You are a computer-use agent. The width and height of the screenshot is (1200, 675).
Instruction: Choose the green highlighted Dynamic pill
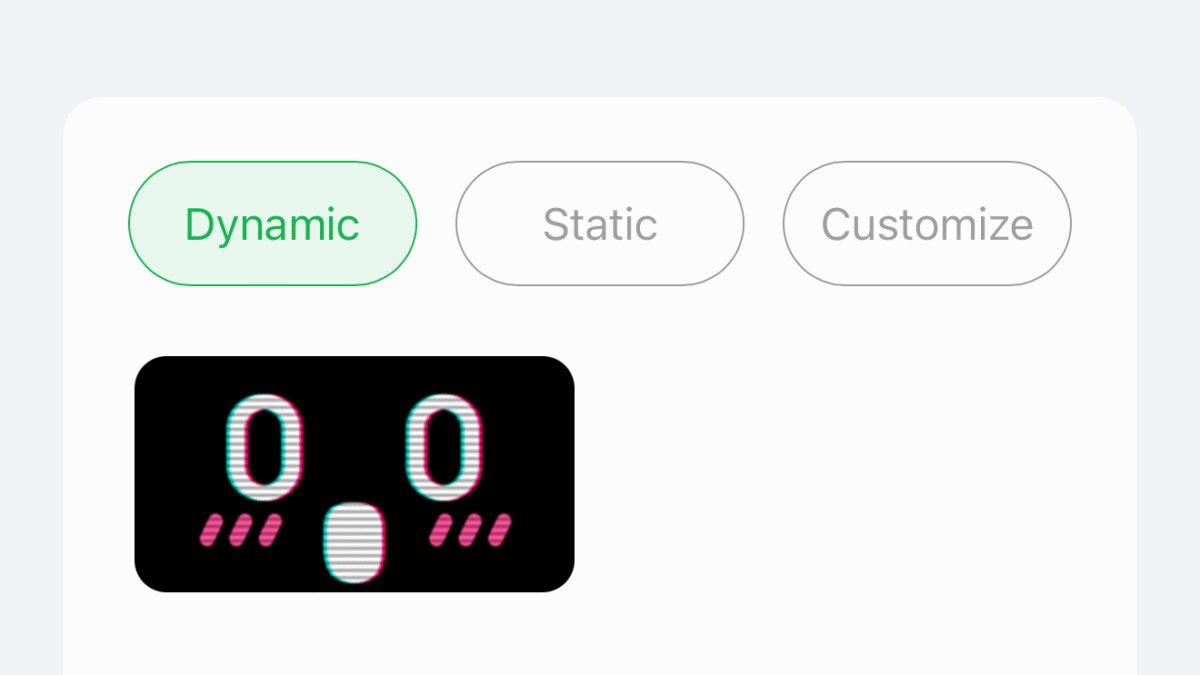pos(272,224)
